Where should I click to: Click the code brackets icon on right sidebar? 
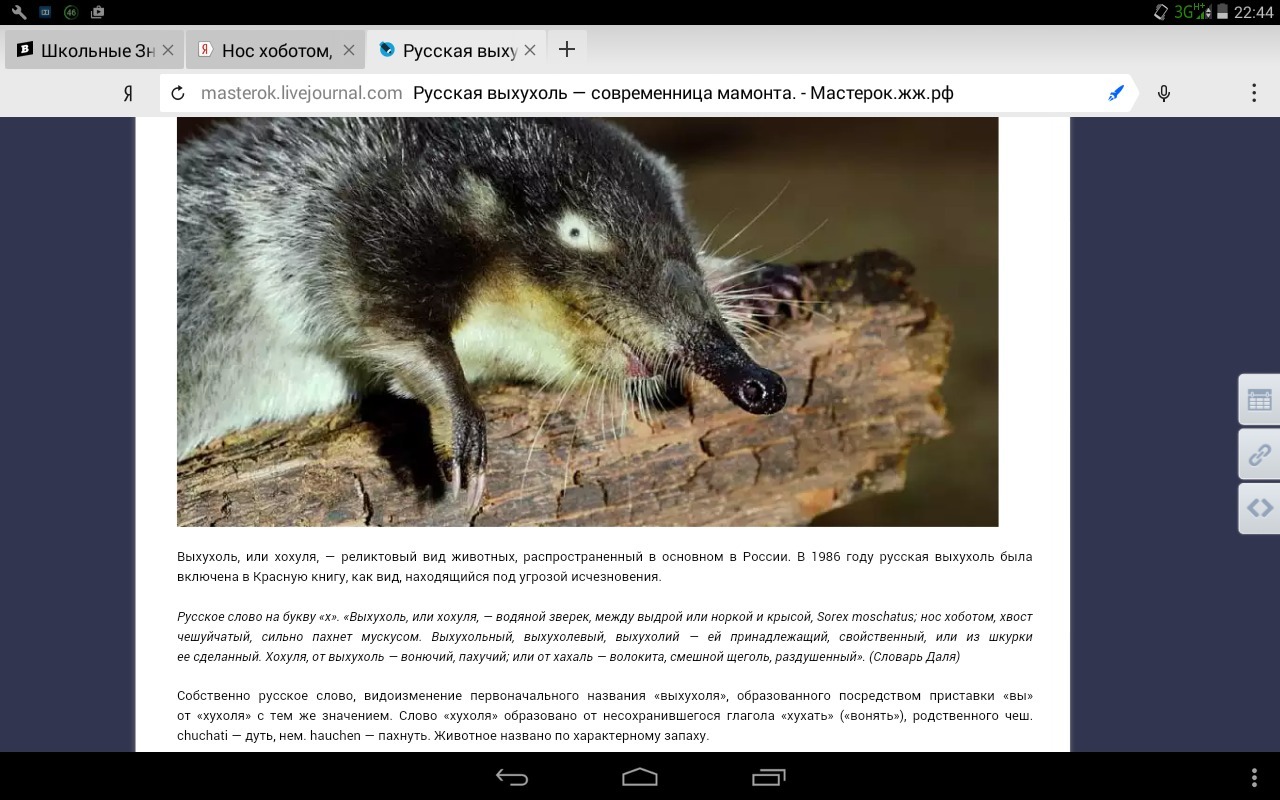[1259, 508]
